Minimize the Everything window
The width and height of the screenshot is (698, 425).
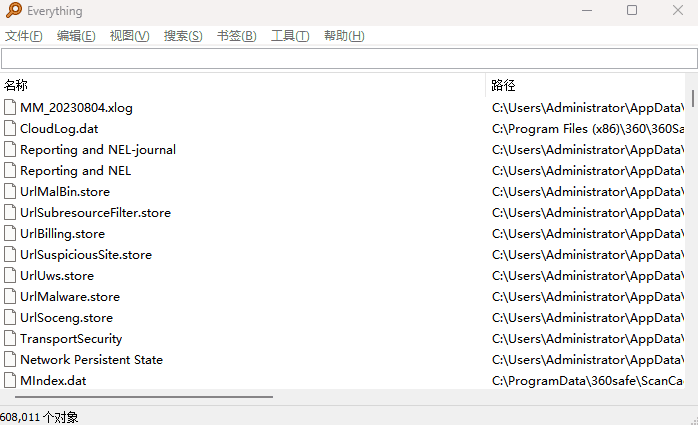(587, 10)
